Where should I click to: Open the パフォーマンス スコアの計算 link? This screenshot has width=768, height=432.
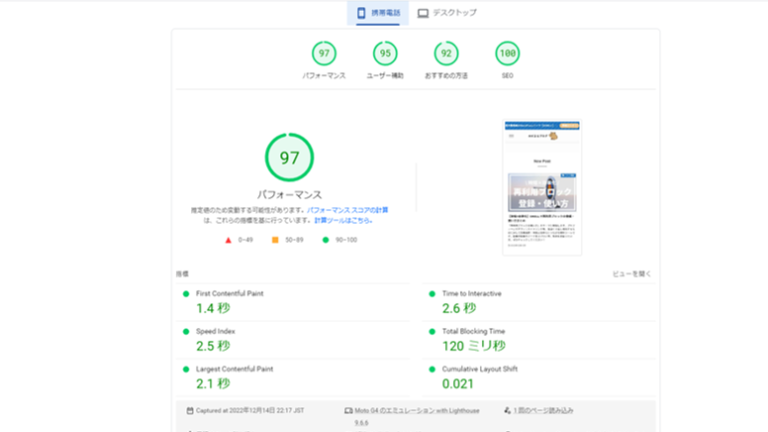(347, 211)
